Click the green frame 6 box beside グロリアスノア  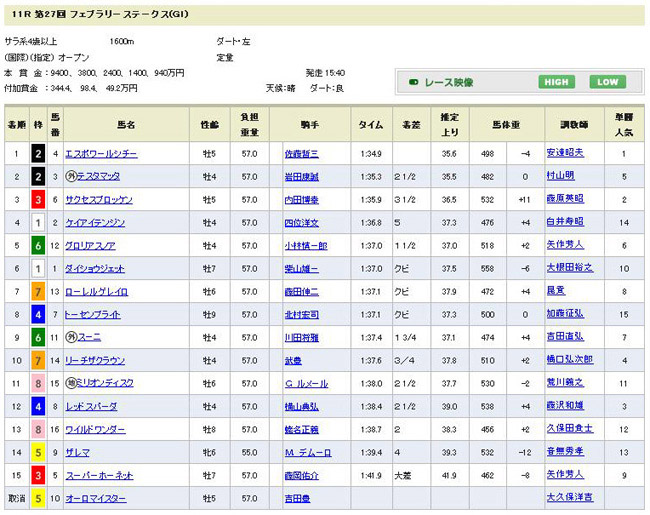click(x=37, y=246)
